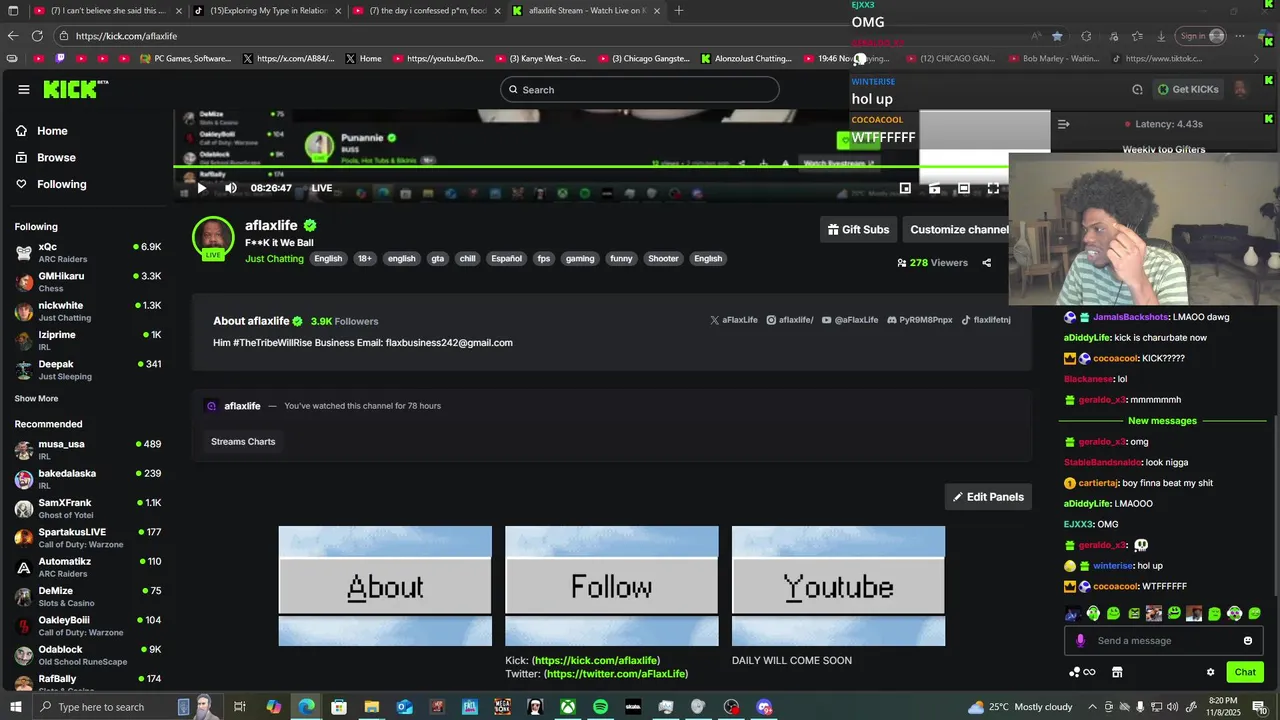This screenshot has width=1280, height=720.
Task: Open picture-in-picture for the stream
Action: tap(905, 188)
